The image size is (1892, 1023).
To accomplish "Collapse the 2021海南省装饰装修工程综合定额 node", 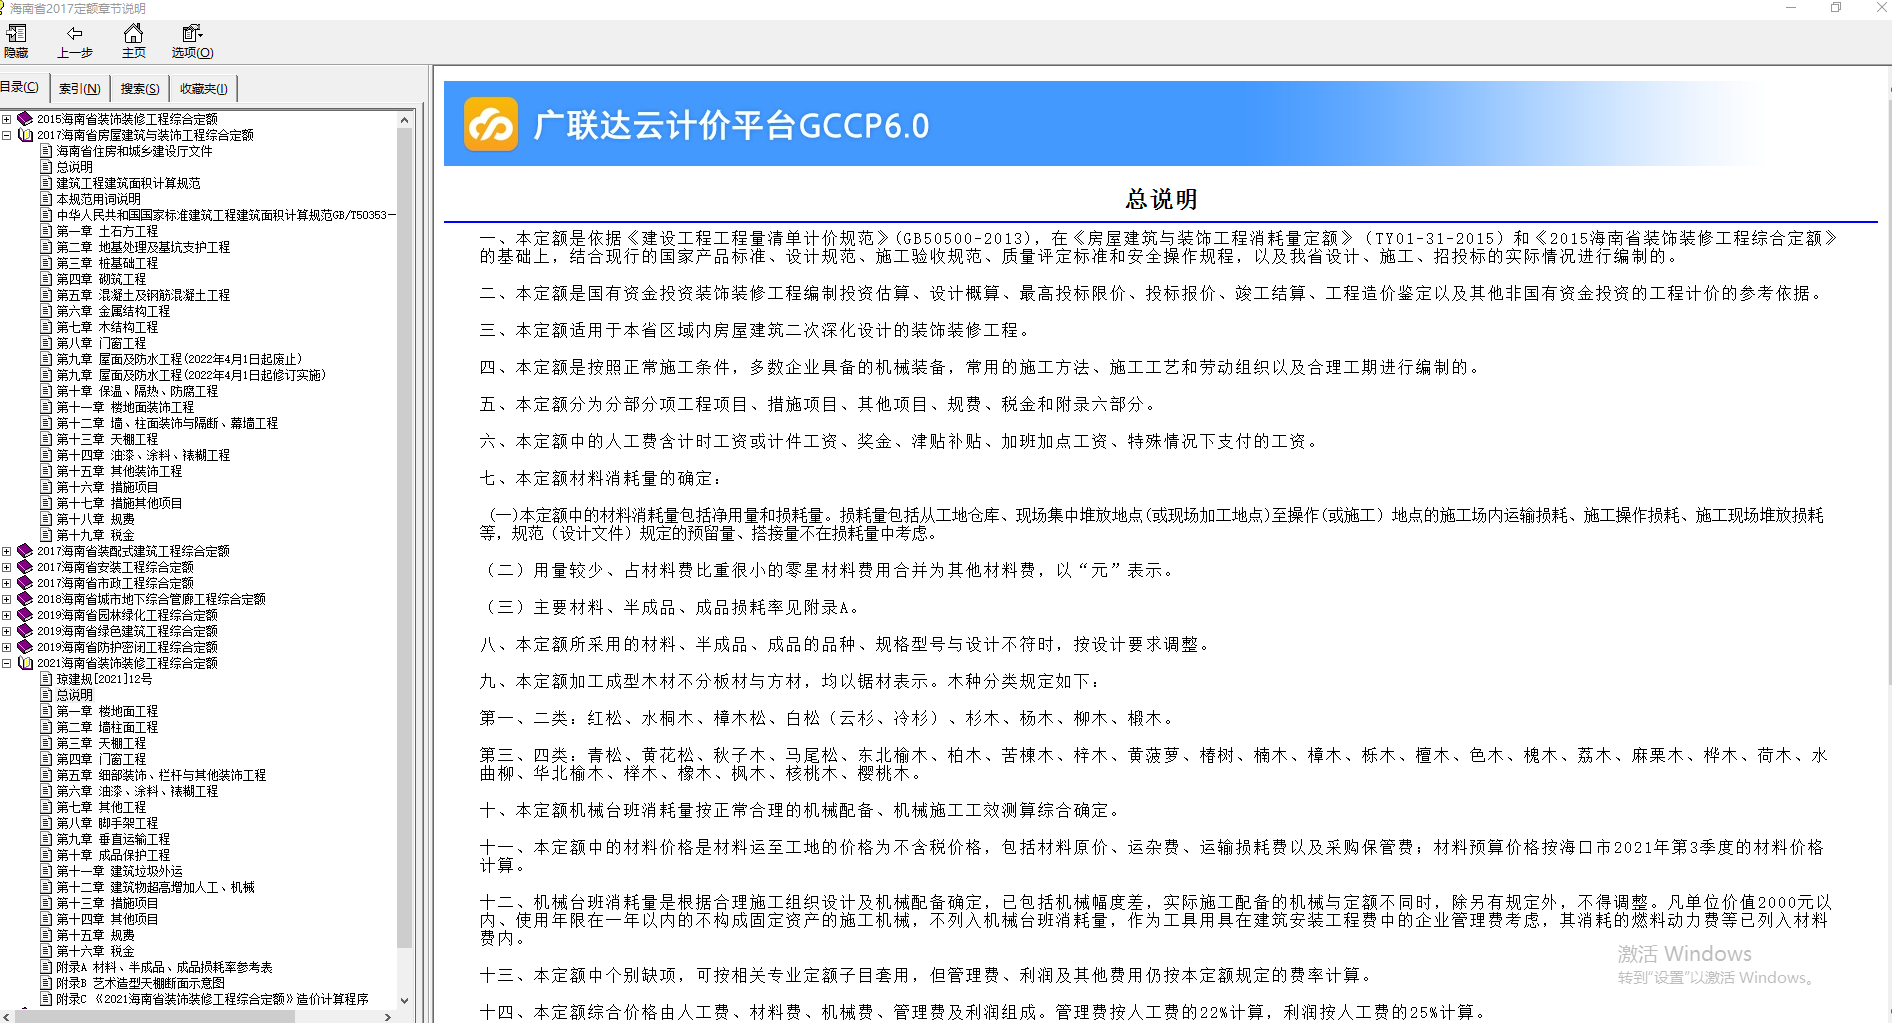I will tap(7, 663).
